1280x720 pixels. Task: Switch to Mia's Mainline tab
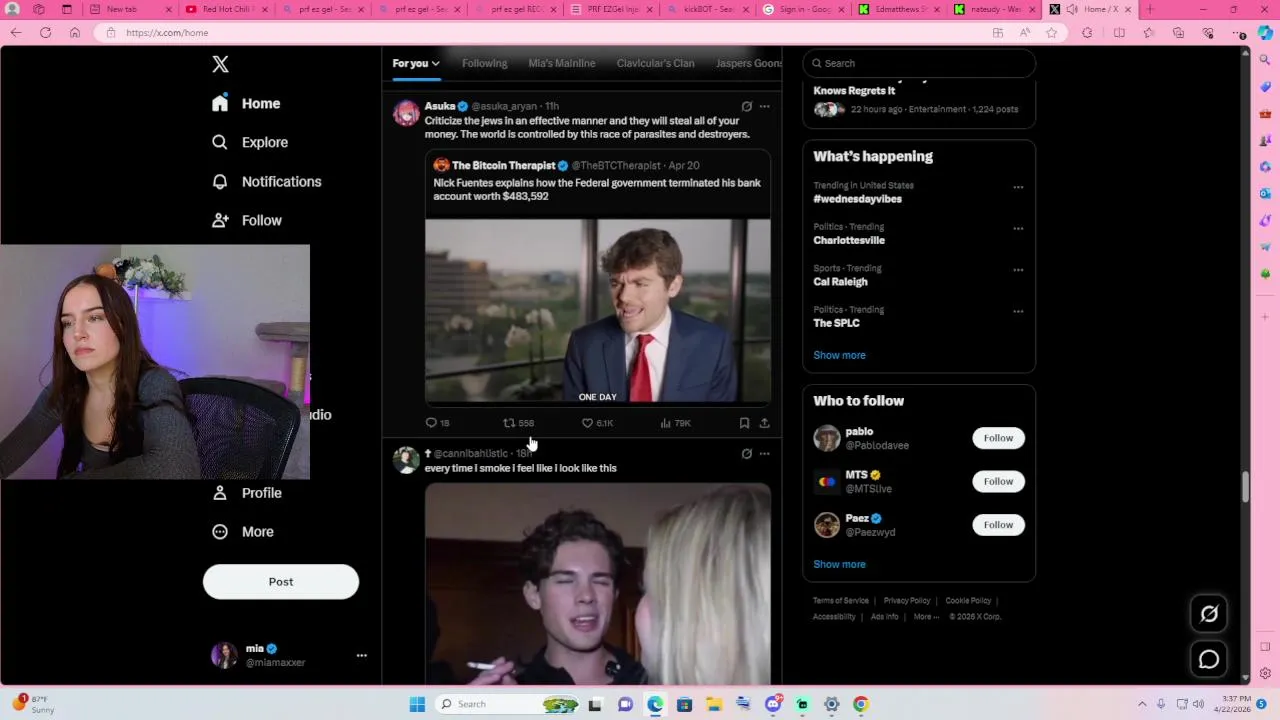pos(562,63)
